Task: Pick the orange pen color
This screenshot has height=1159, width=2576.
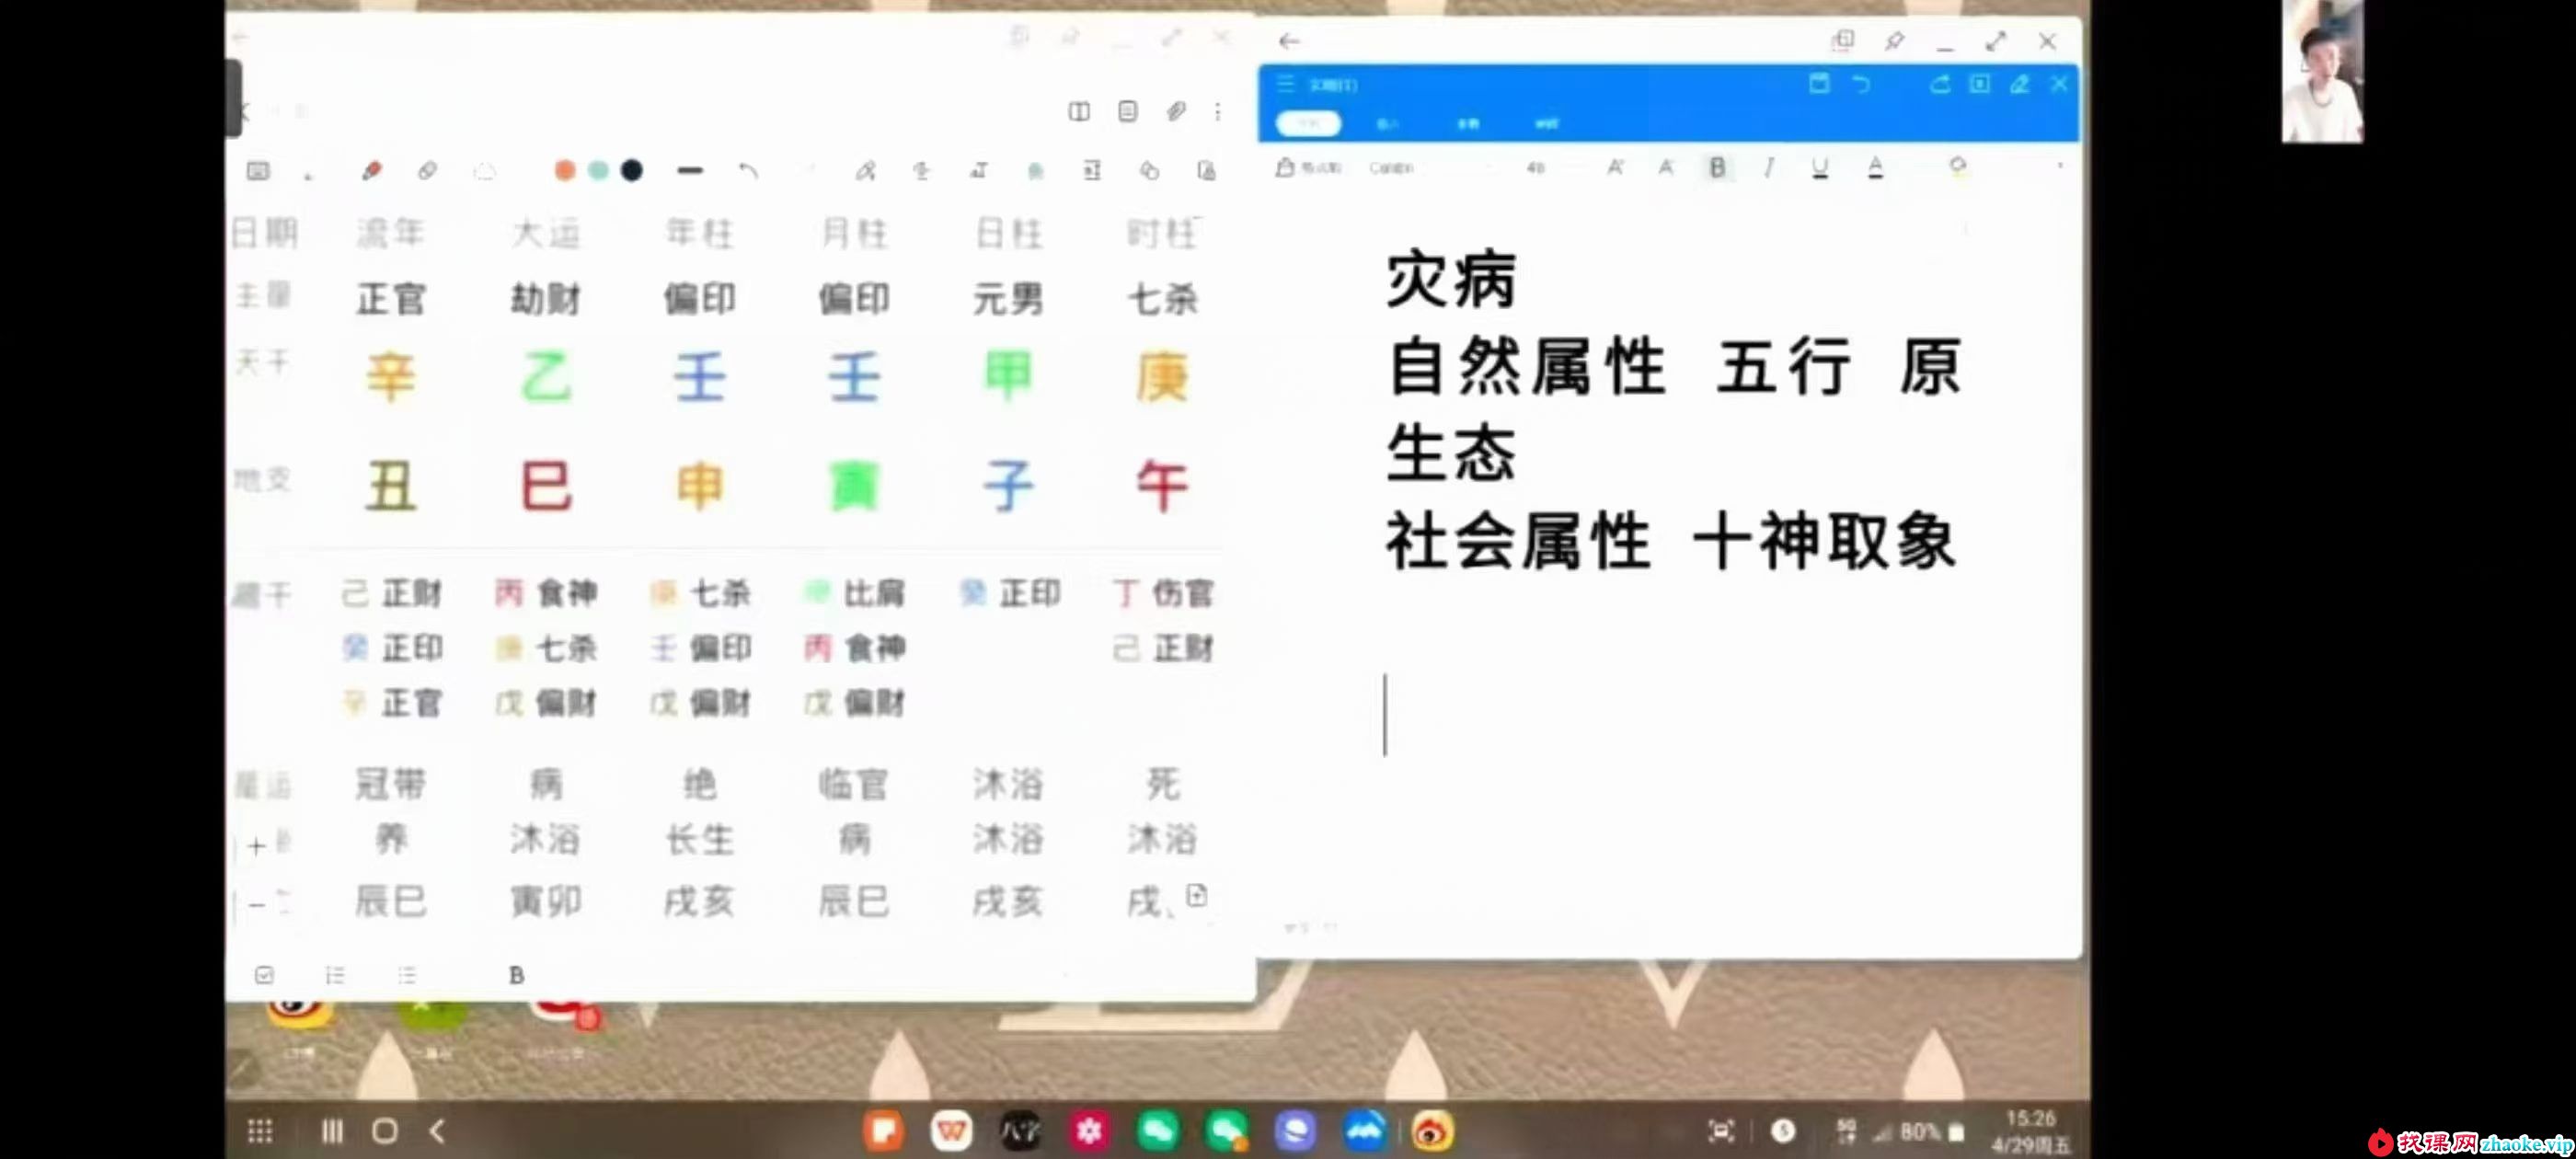Action: pyautogui.click(x=565, y=171)
